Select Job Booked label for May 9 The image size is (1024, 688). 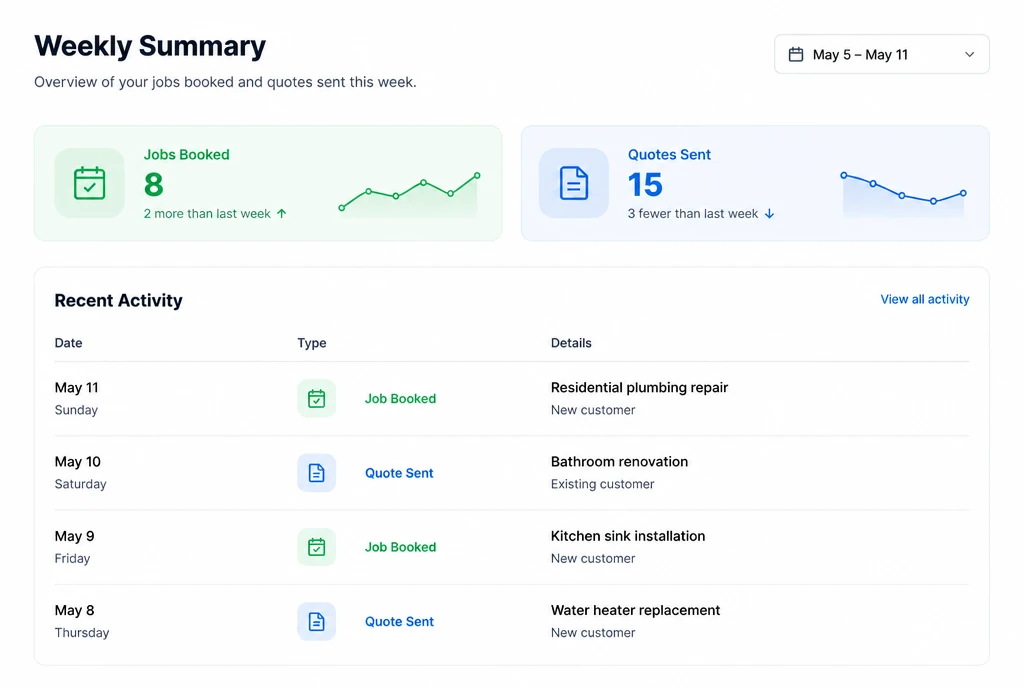pyautogui.click(x=400, y=547)
